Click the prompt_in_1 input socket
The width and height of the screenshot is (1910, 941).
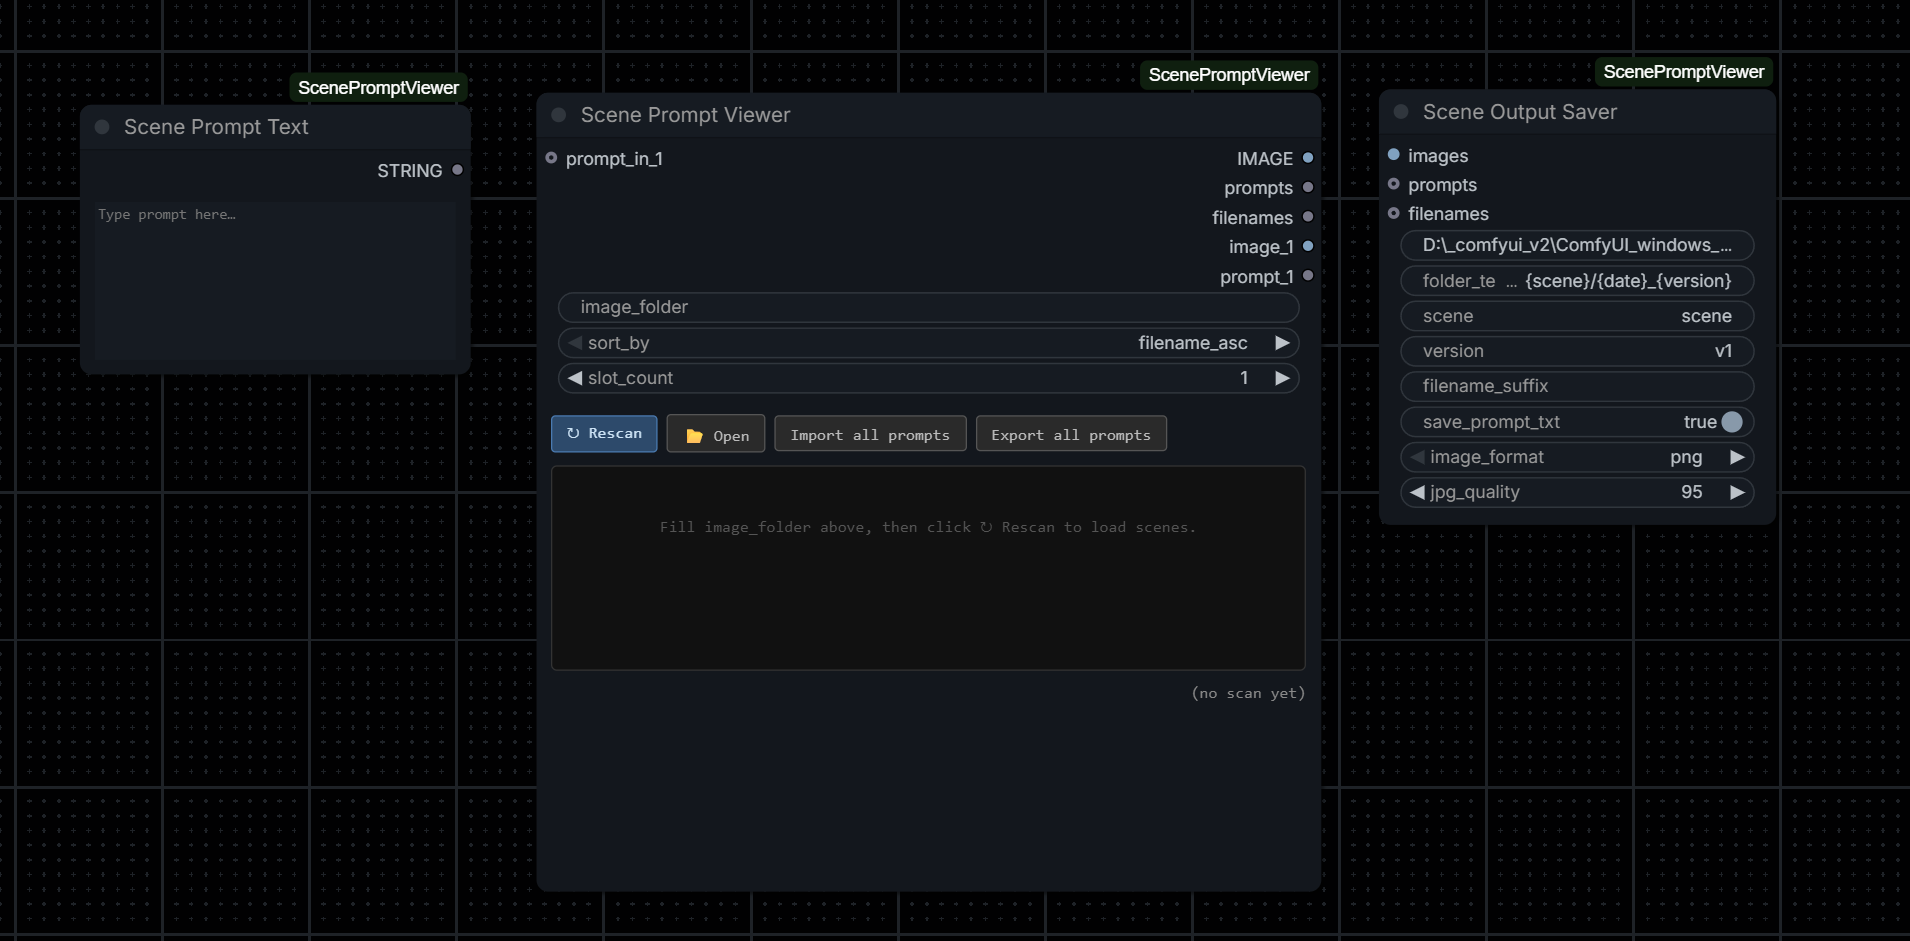(x=551, y=158)
